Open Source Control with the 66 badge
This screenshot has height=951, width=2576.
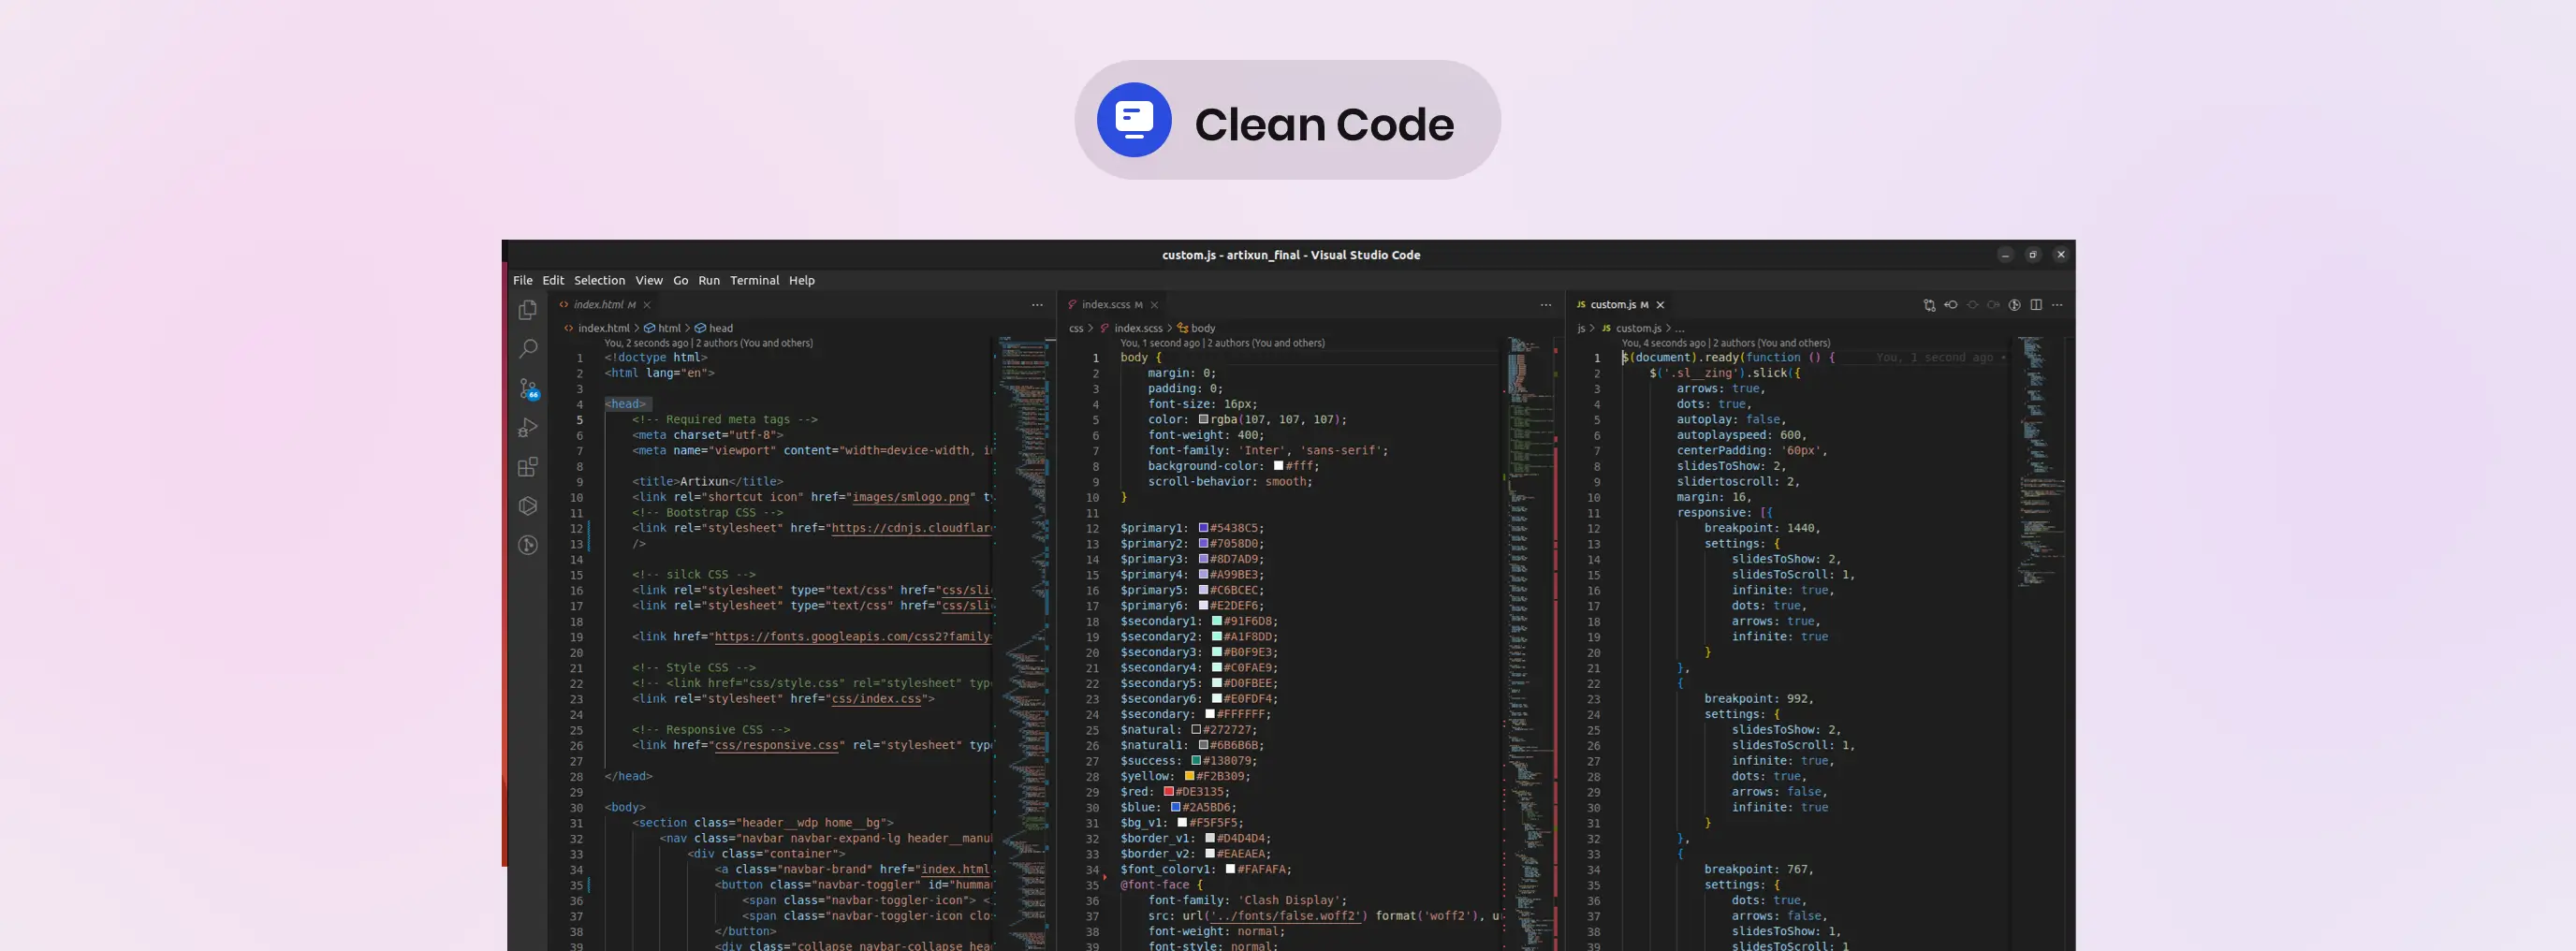coord(529,389)
